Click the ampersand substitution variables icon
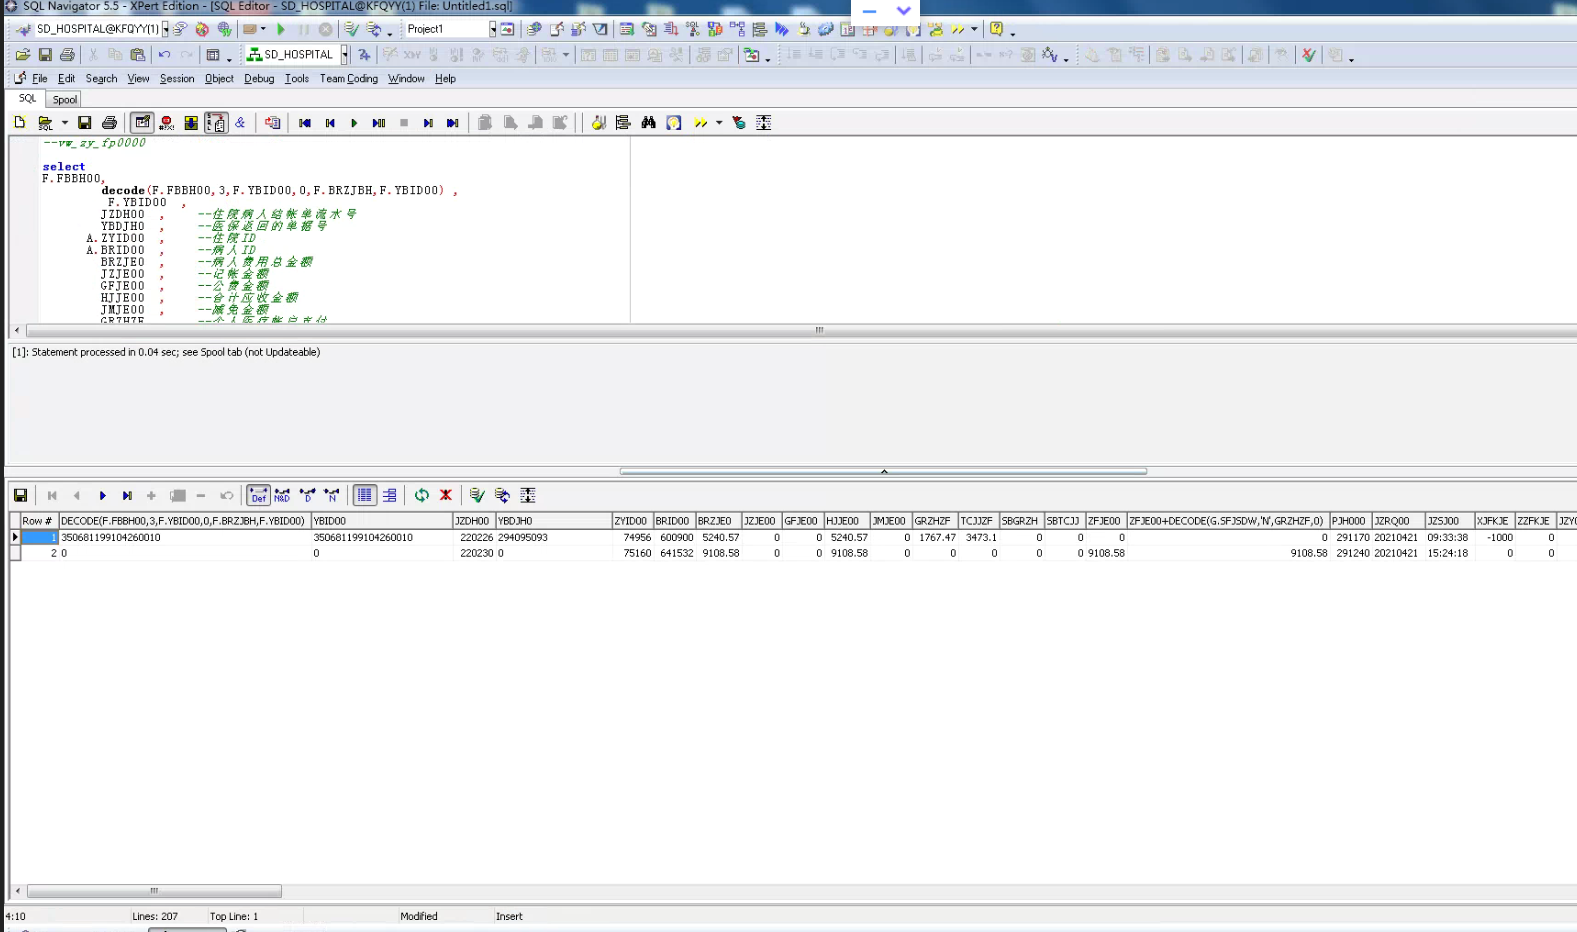 (x=240, y=123)
